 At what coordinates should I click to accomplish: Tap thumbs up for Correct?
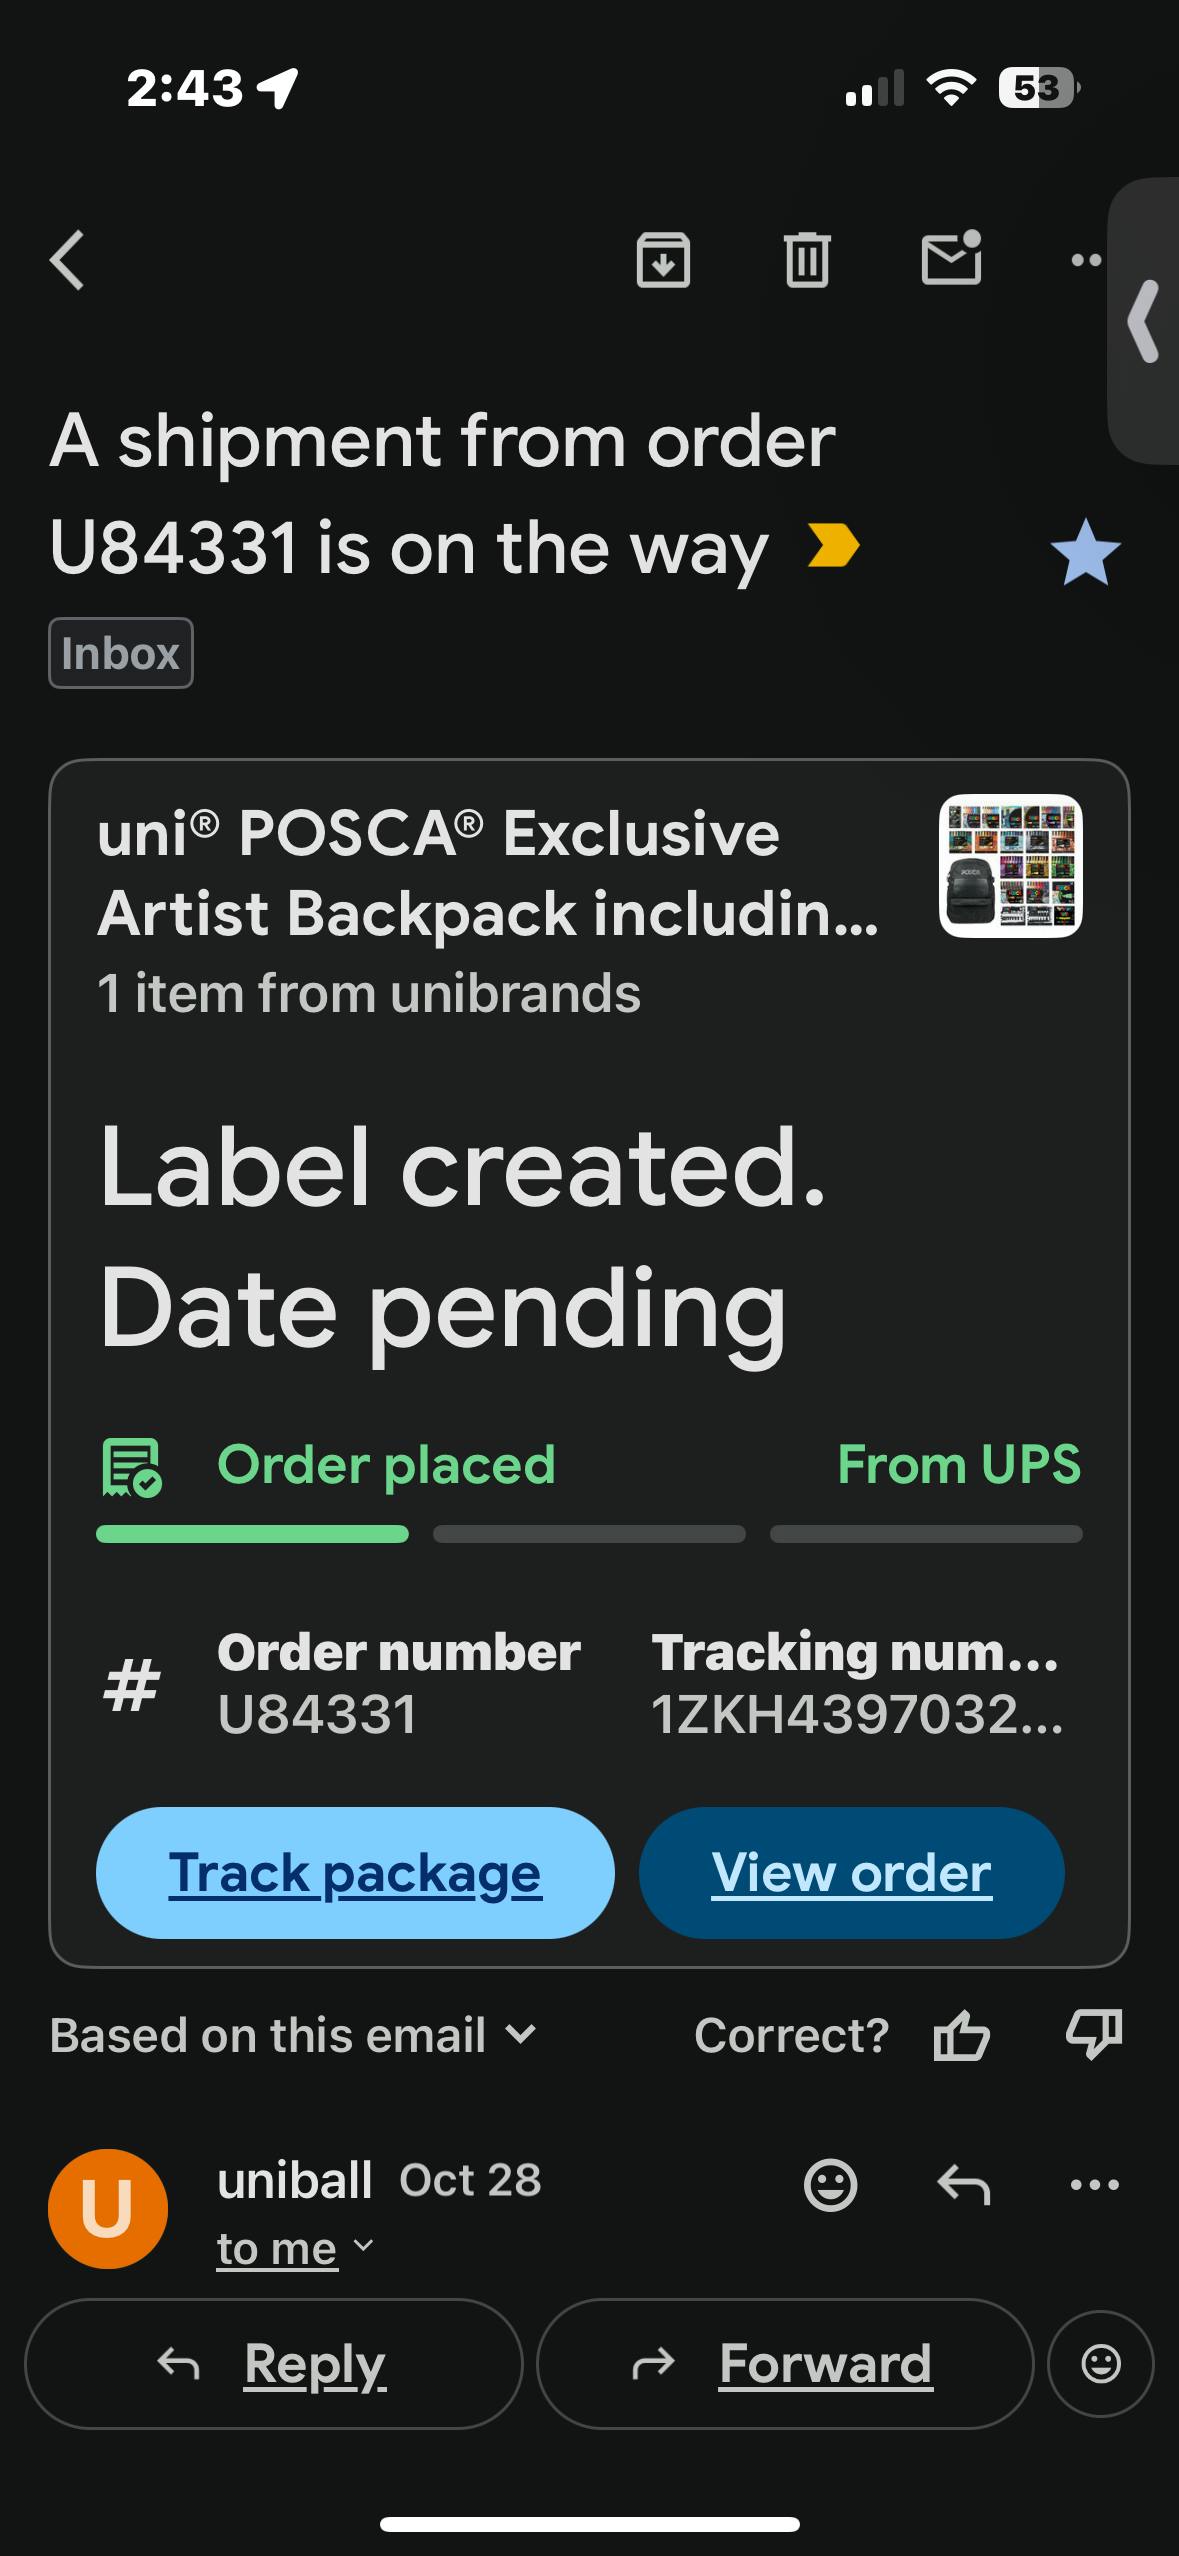point(961,2036)
